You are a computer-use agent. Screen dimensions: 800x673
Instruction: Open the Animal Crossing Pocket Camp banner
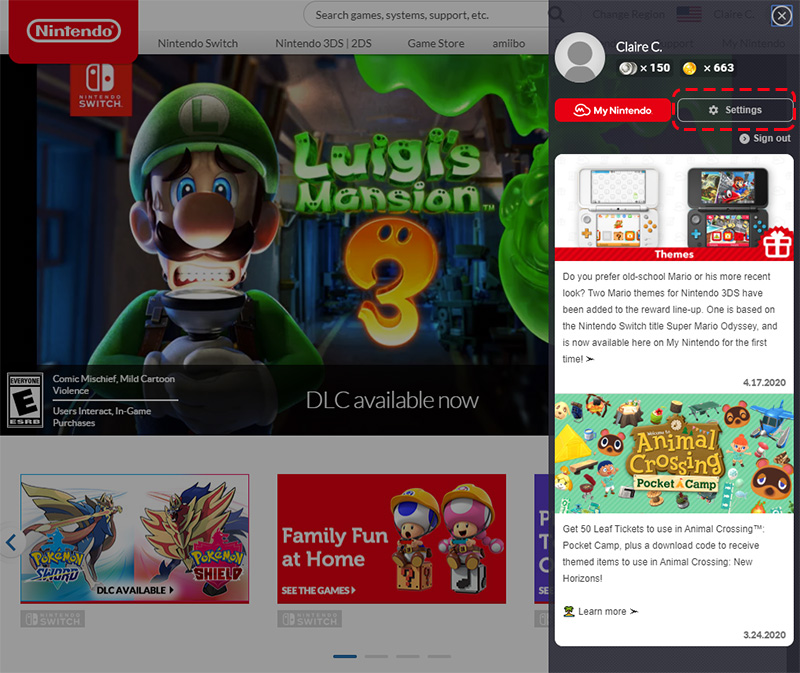coord(674,453)
